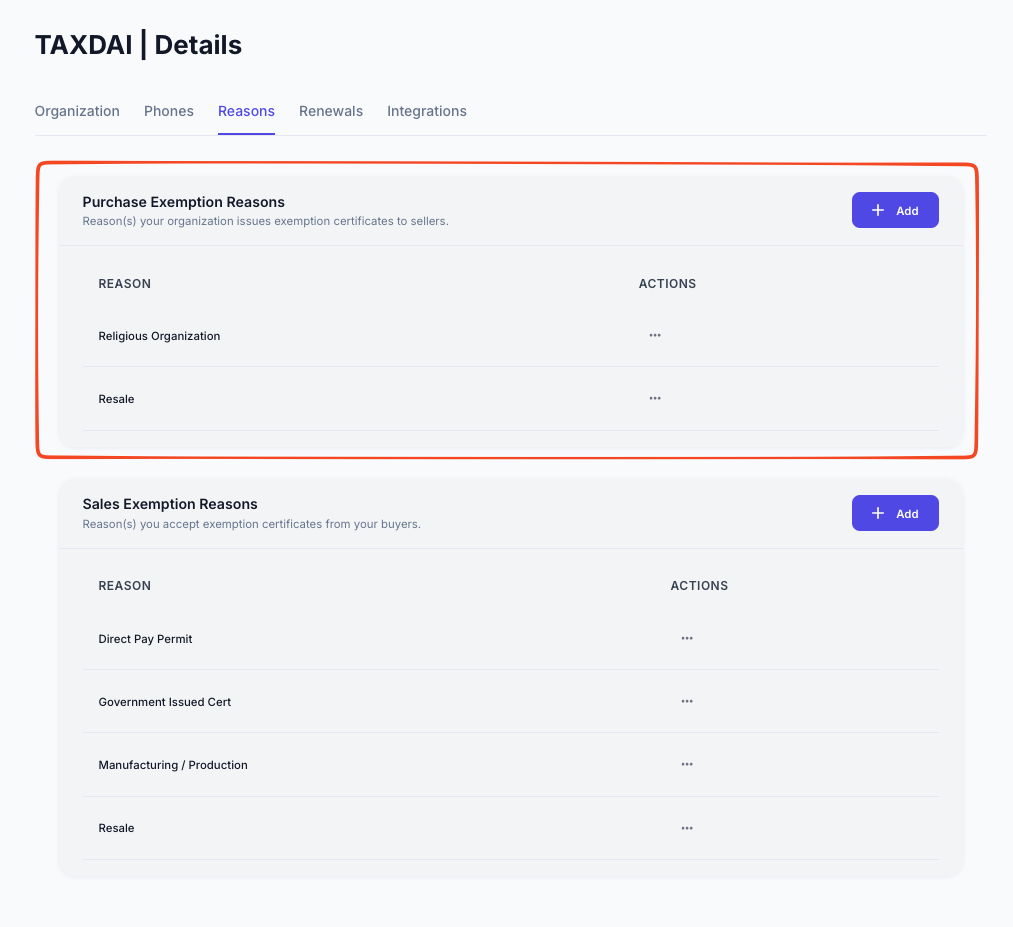Click the Government Issued Cert reason
The height and width of the screenshot is (927, 1013).
165,702
